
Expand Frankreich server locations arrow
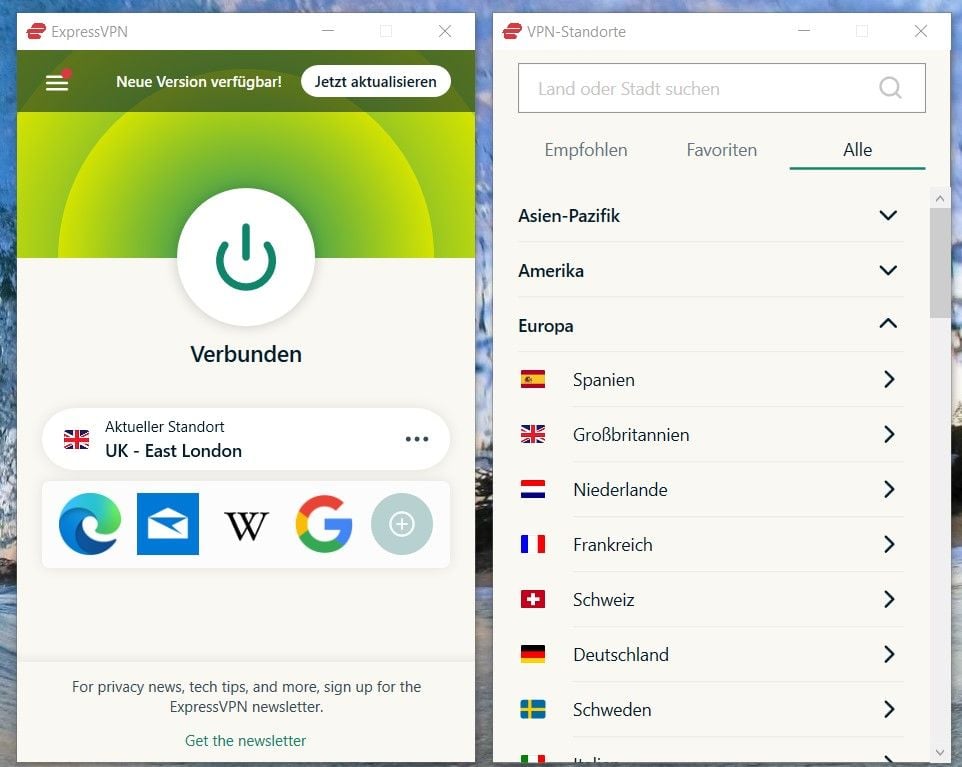889,544
